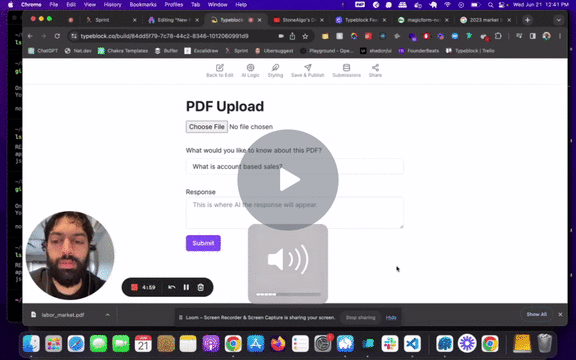Click the Choose File button
The image size is (576, 360).
[x=206, y=127]
